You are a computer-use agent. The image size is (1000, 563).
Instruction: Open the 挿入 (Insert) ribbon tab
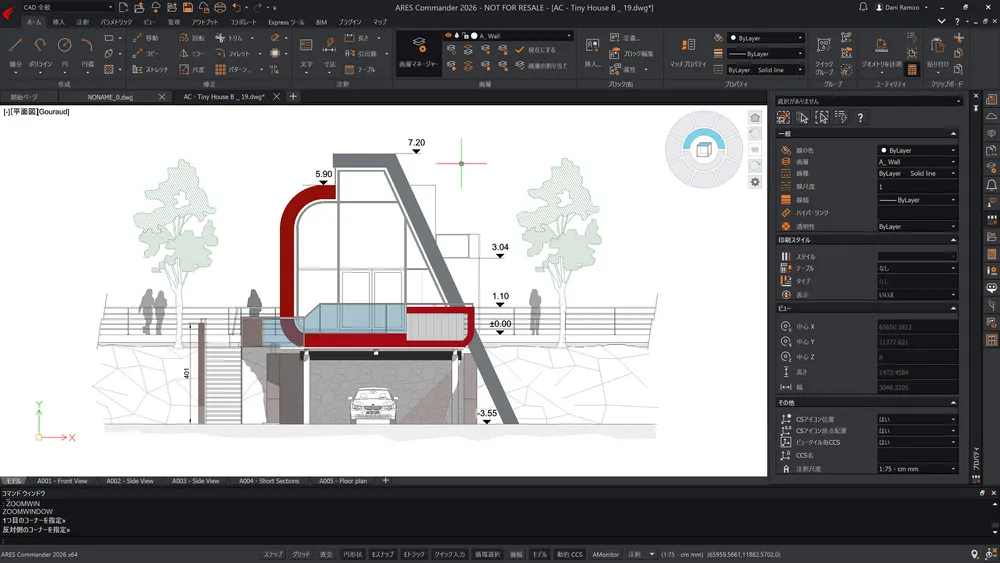click(59, 22)
